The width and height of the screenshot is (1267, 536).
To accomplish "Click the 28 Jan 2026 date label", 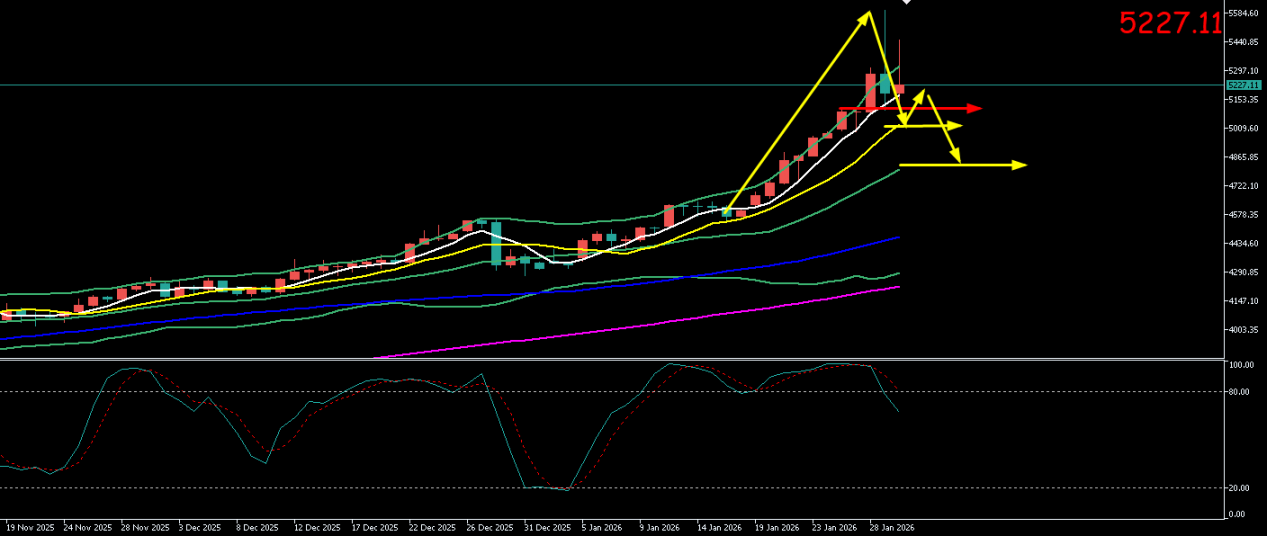I will click(890, 527).
